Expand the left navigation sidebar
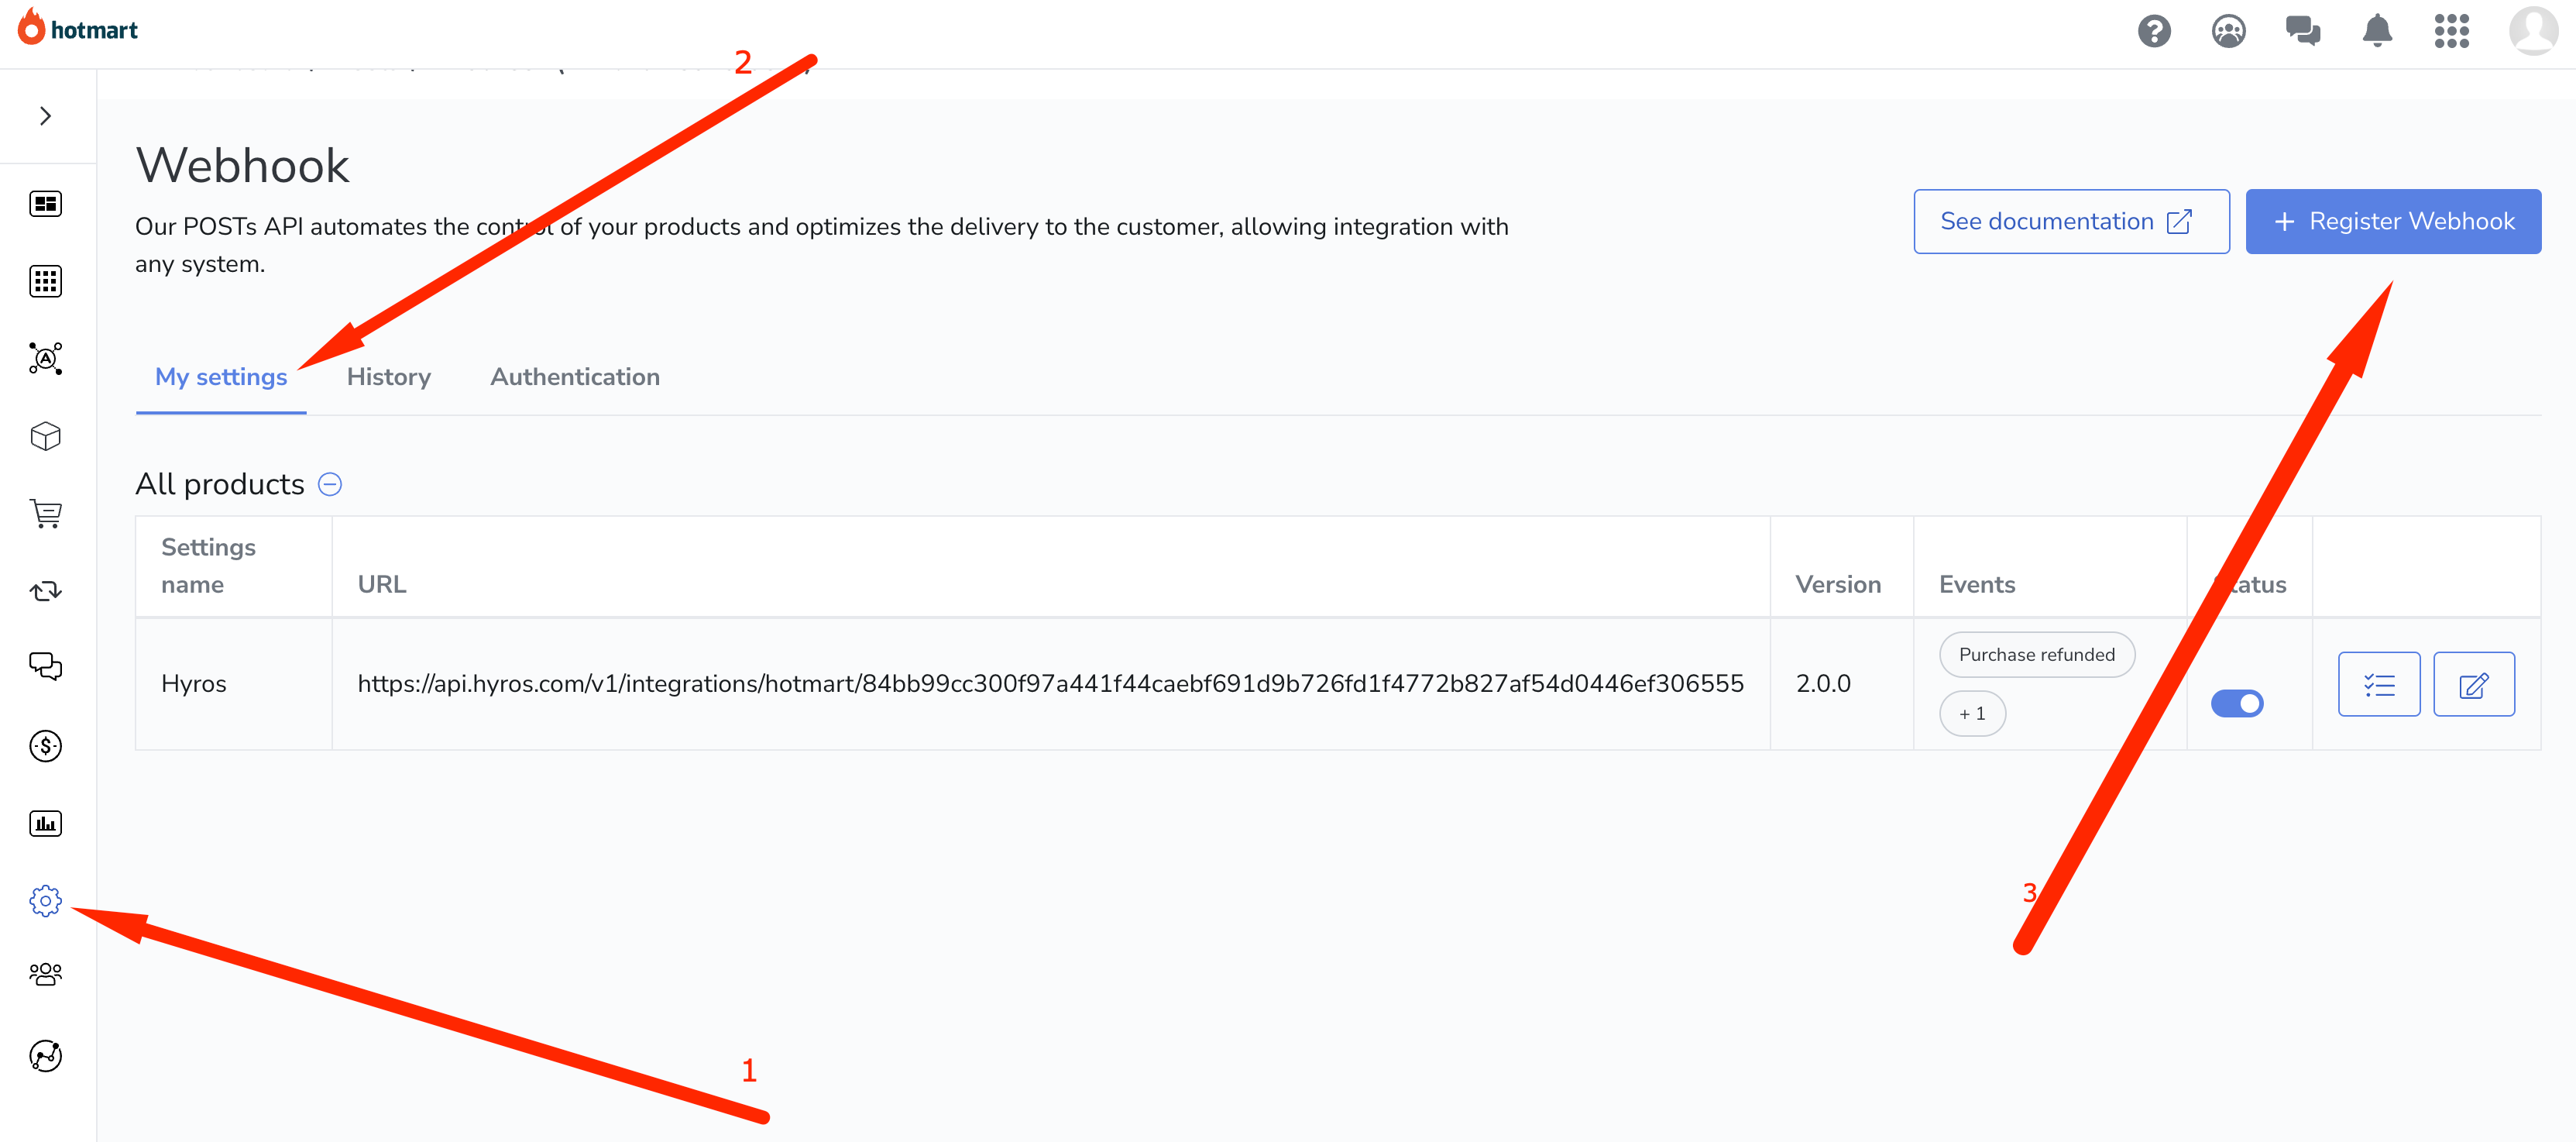This screenshot has height=1142, width=2576. click(44, 115)
